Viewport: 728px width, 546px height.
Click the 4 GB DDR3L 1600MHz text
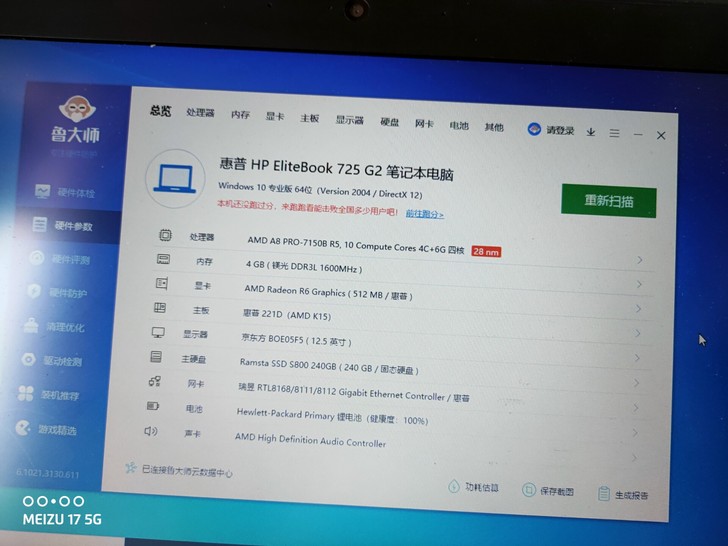point(304,267)
